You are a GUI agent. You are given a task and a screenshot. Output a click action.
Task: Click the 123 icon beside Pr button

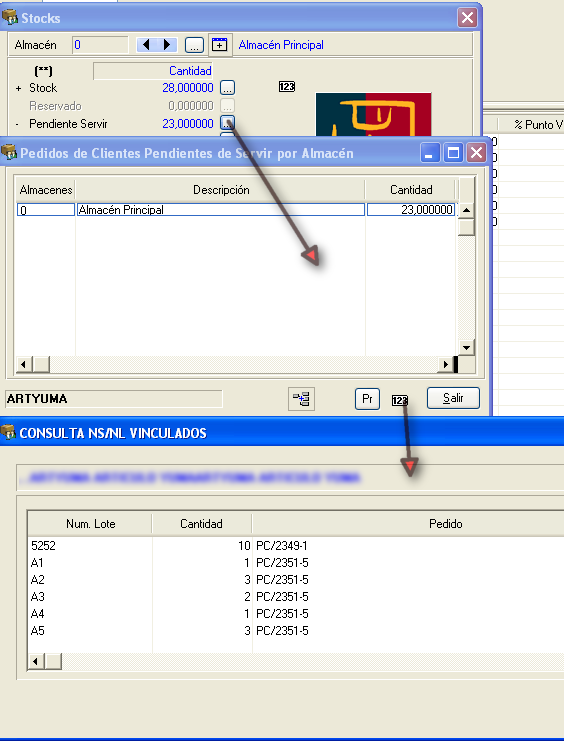click(400, 400)
